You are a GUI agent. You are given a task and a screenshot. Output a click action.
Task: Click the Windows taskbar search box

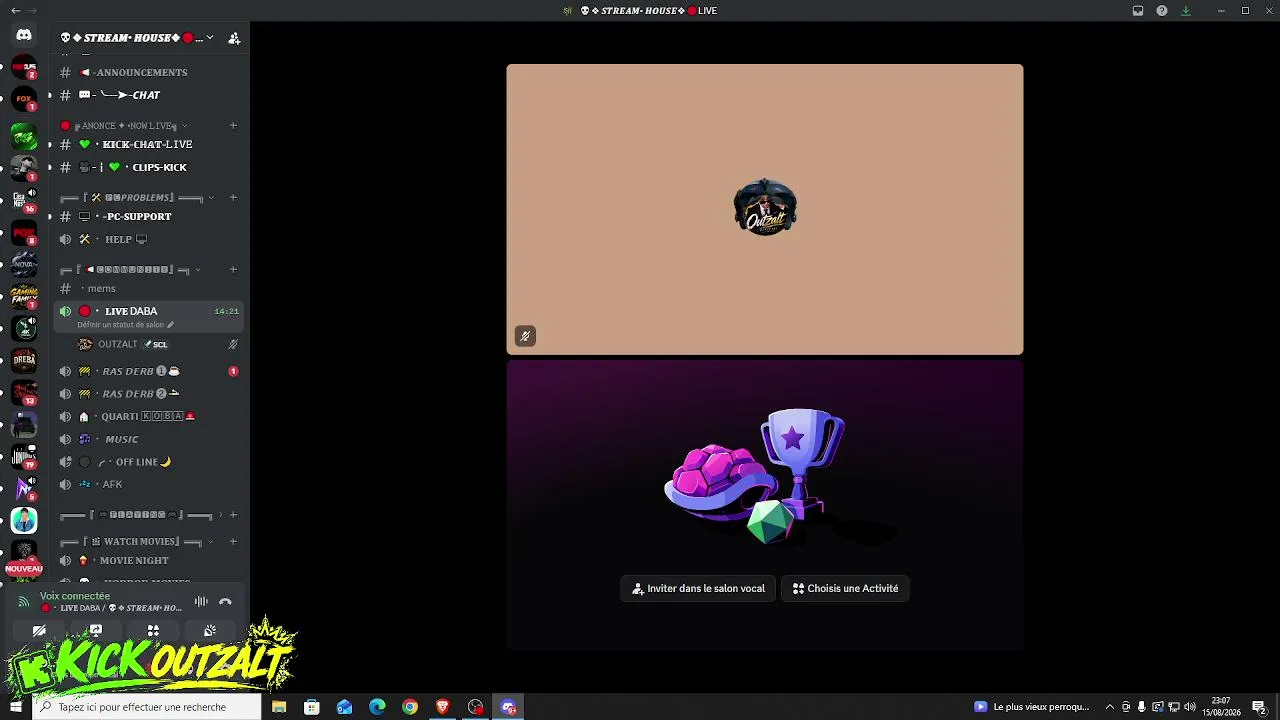(x=147, y=707)
